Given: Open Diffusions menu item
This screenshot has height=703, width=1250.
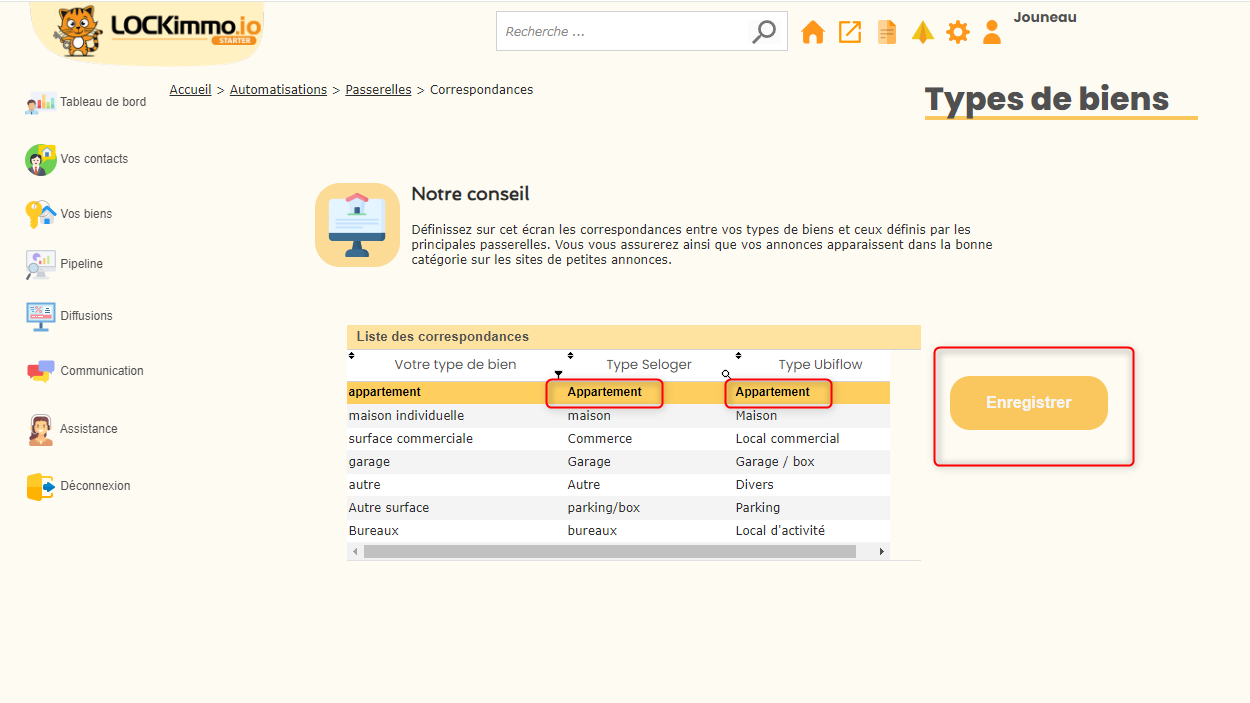Looking at the screenshot, I should (86, 316).
